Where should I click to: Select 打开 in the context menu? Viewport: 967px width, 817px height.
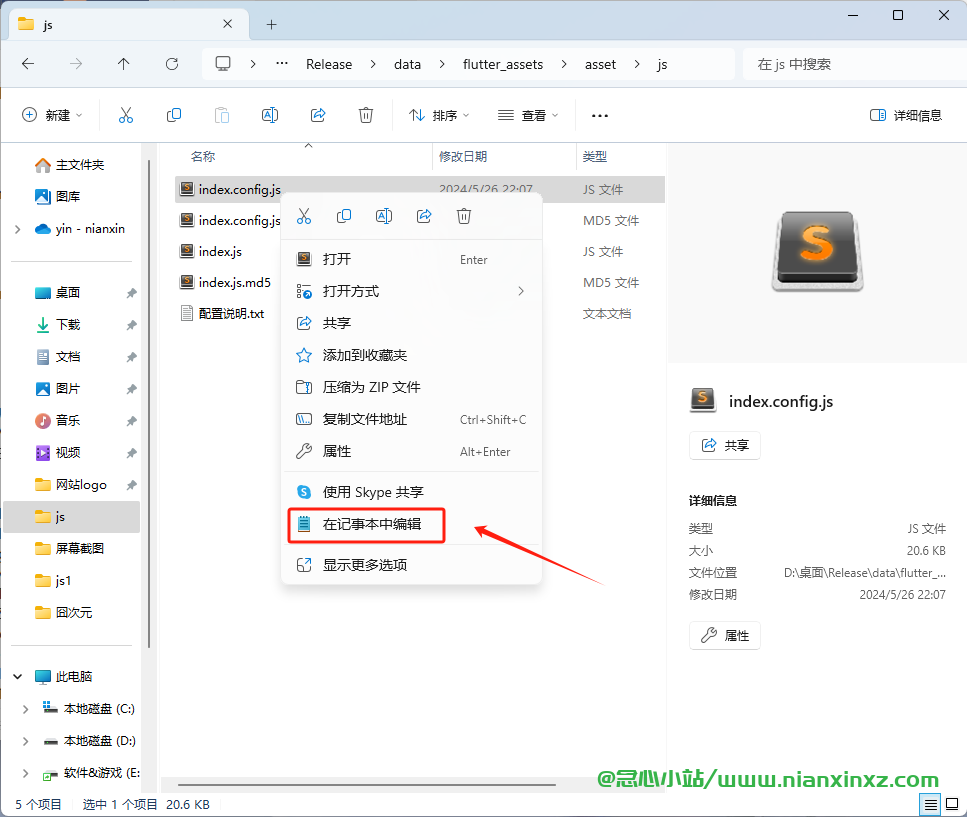tap(411, 259)
